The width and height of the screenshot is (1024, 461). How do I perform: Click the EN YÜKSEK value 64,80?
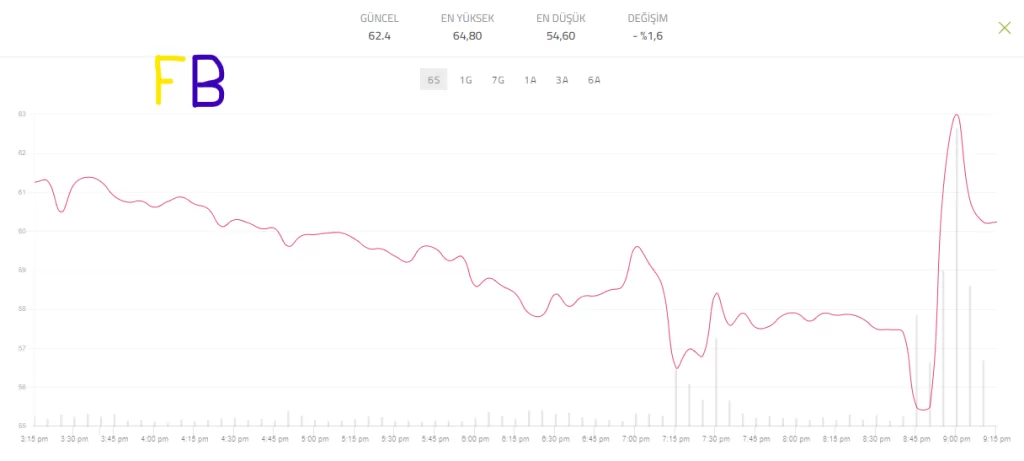(467, 37)
